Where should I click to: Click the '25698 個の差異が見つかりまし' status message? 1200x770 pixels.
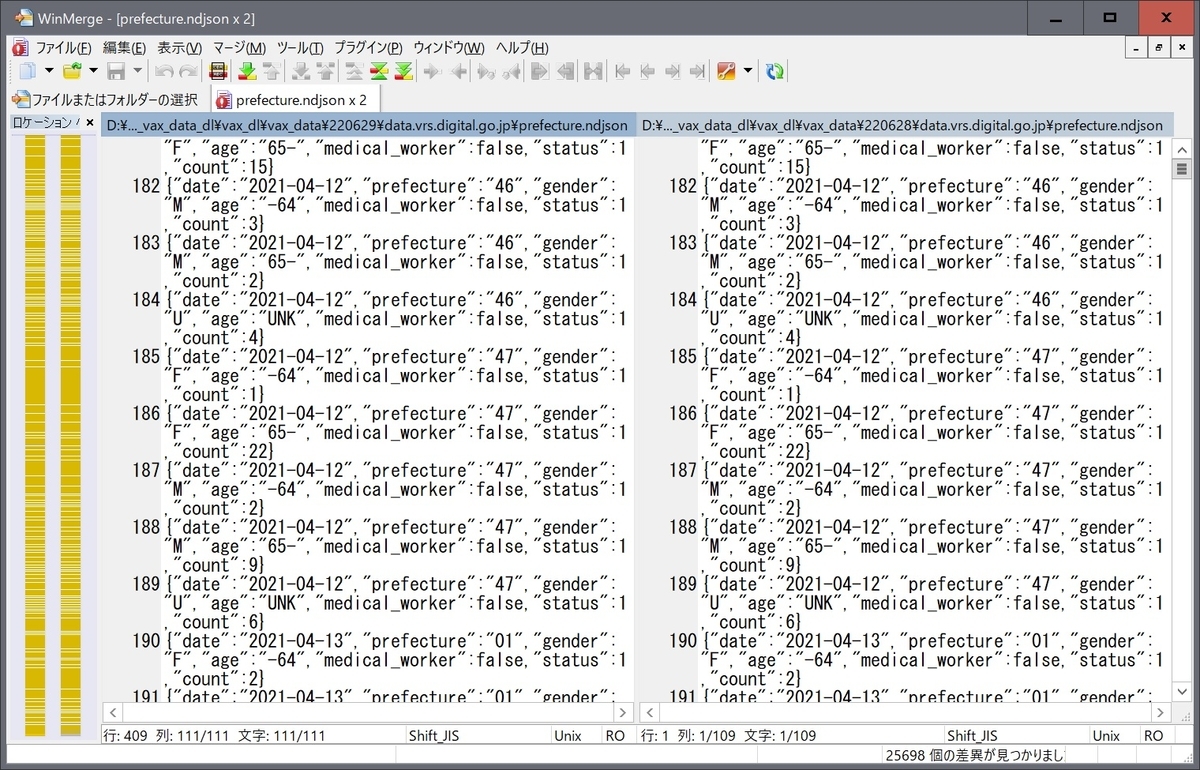click(975, 756)
